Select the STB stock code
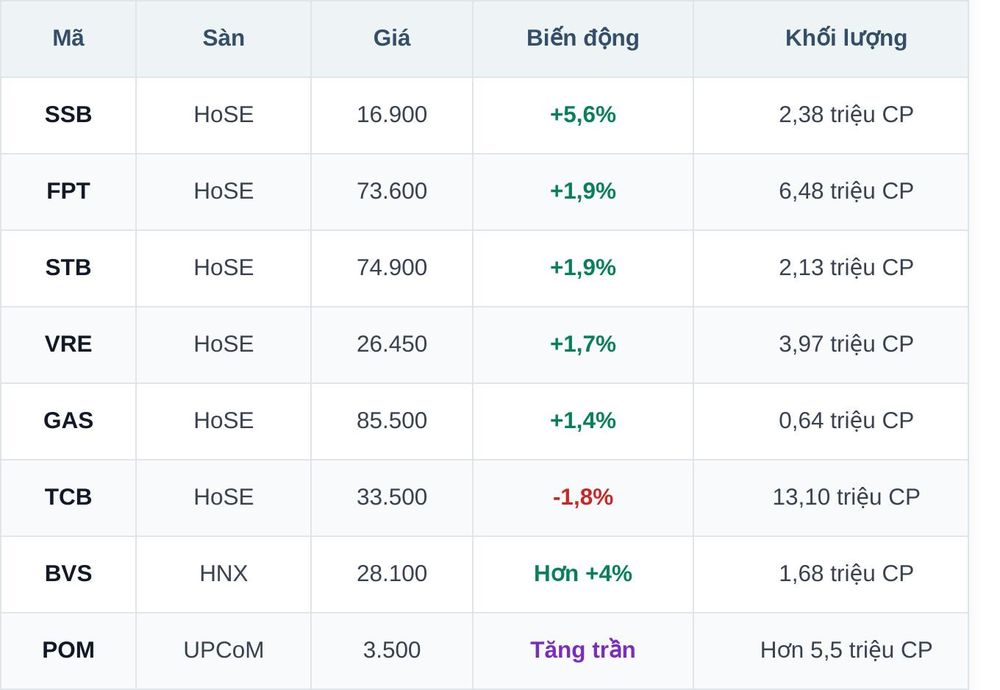 pos(68,268)
